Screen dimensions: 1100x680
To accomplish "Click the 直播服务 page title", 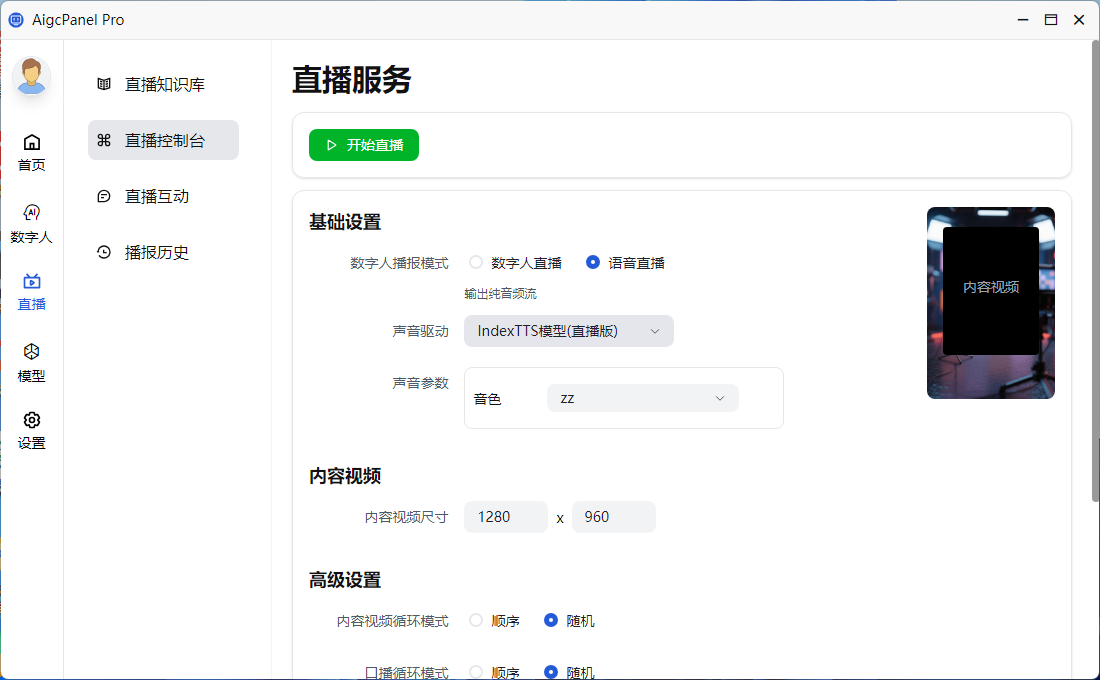I will tap(351, 80).
